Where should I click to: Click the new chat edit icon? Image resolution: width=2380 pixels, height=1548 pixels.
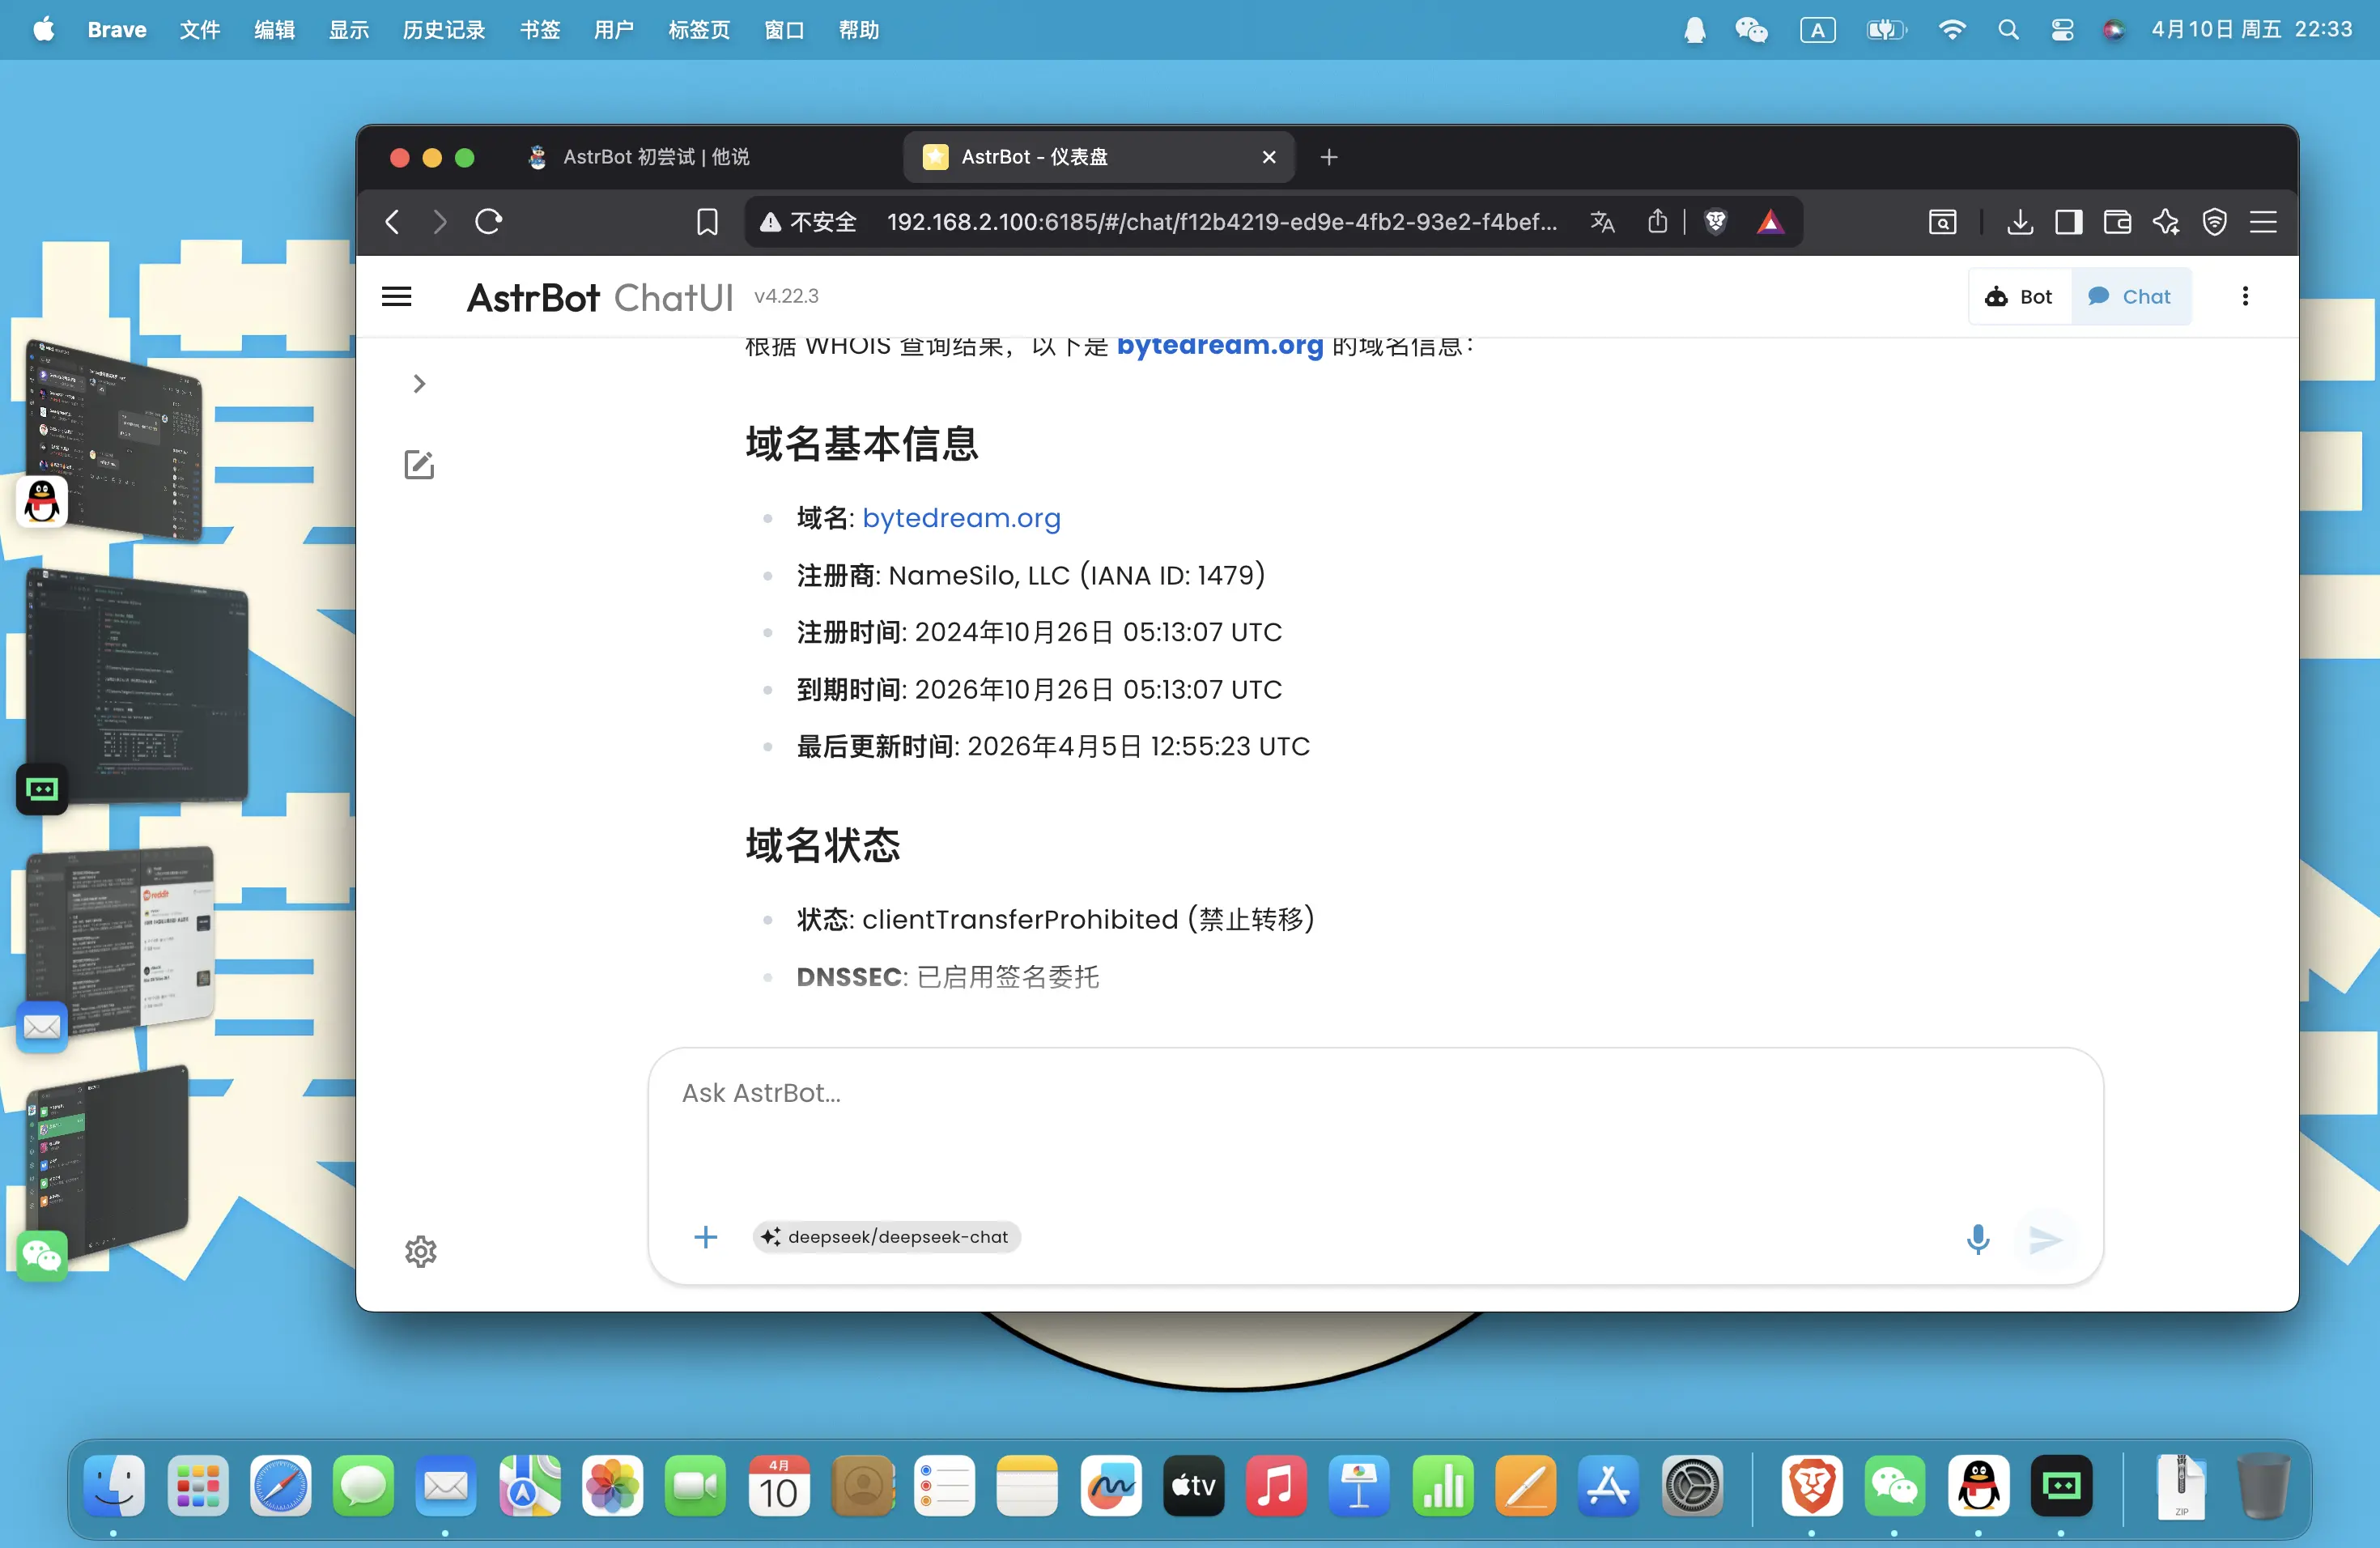pos(419,465)
